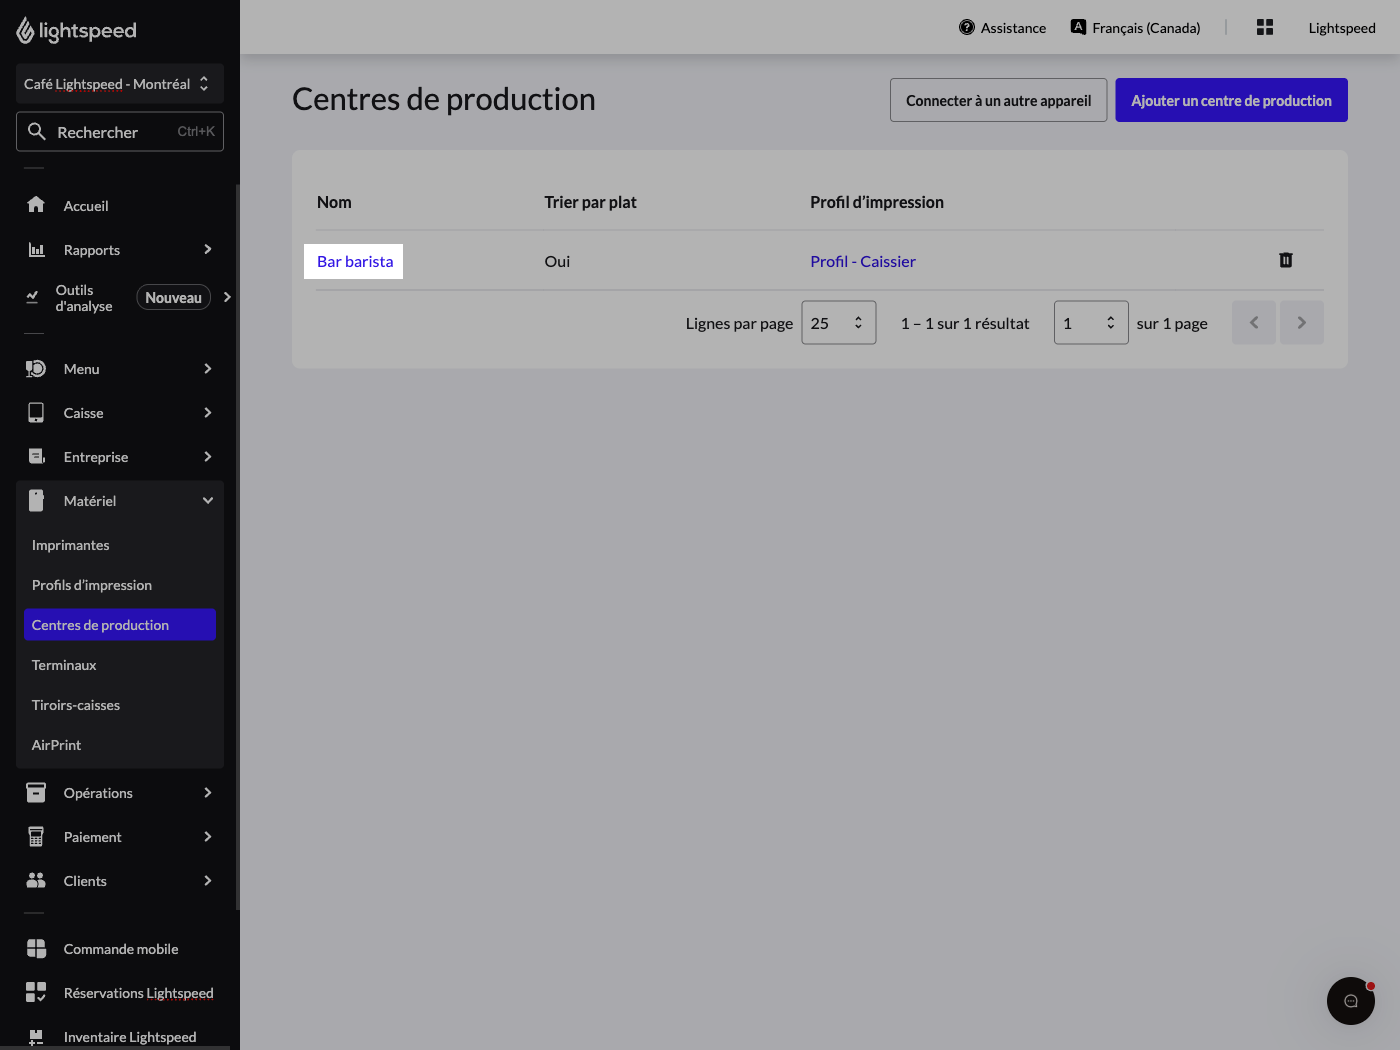The image size is (1400, 1050).
Task: Open Profils d'impression submenu item
Action: [x=120, y=585]
